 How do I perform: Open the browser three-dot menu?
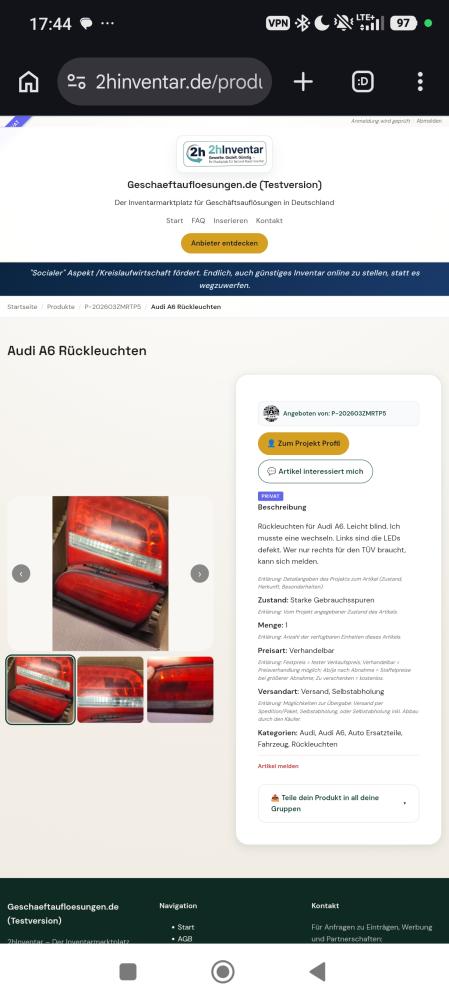pos(420,82)
